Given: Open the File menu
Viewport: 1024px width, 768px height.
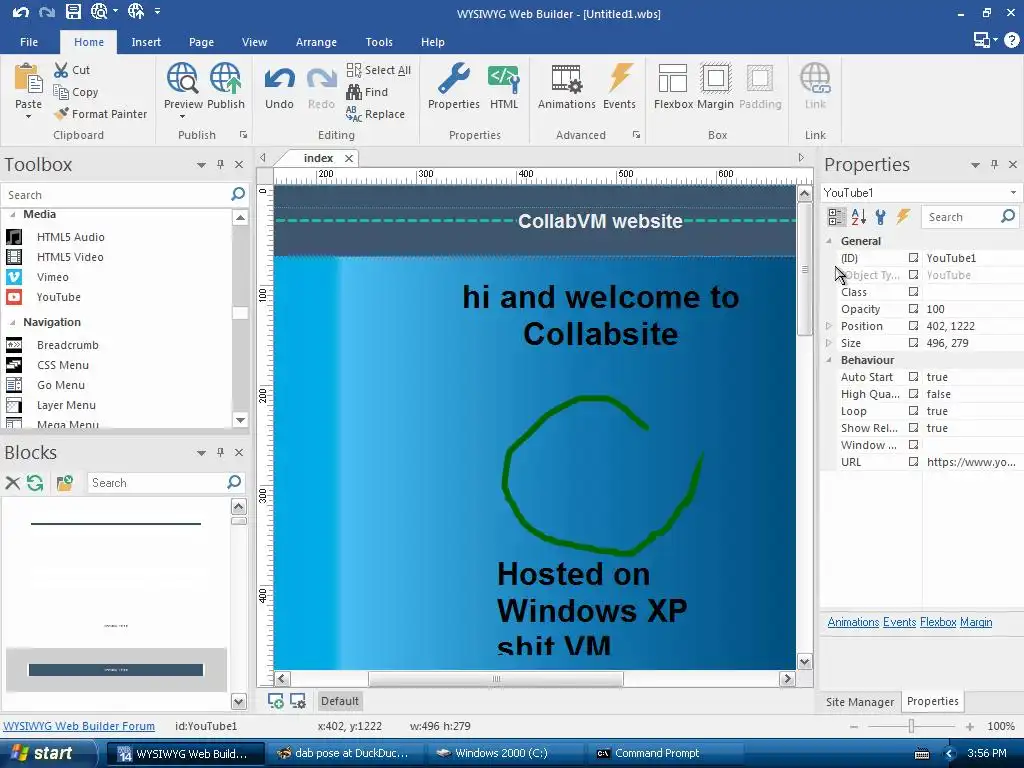Looking at the screenshot, I should pos(29,42).
